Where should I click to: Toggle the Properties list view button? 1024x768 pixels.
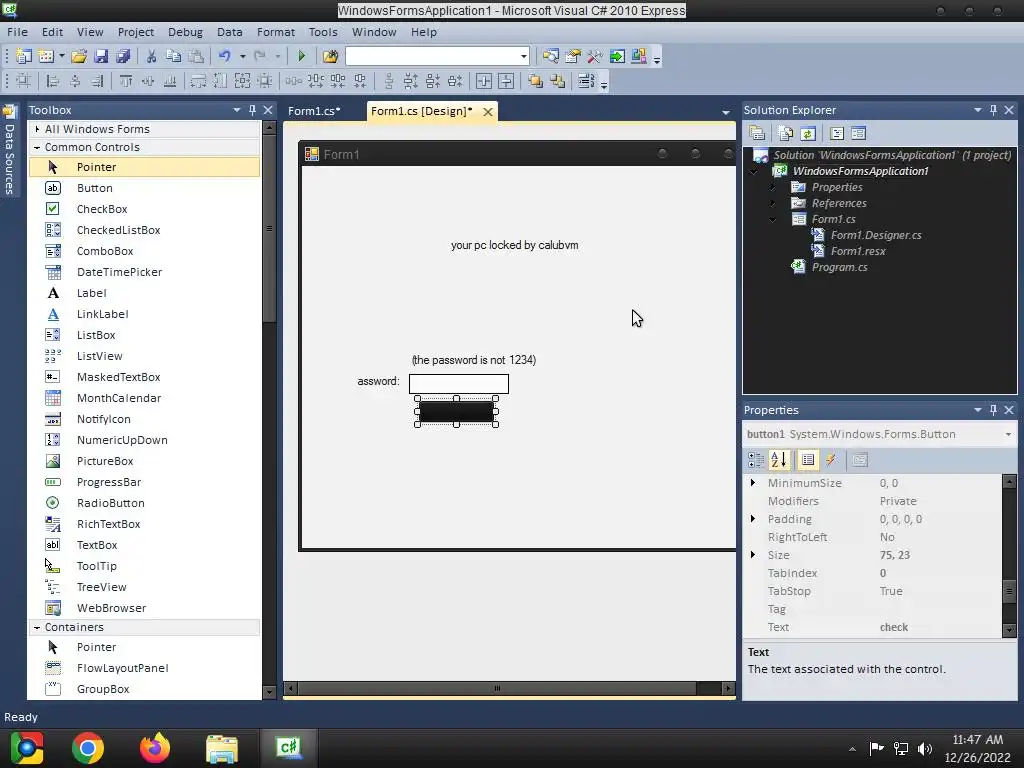(808, 460)
